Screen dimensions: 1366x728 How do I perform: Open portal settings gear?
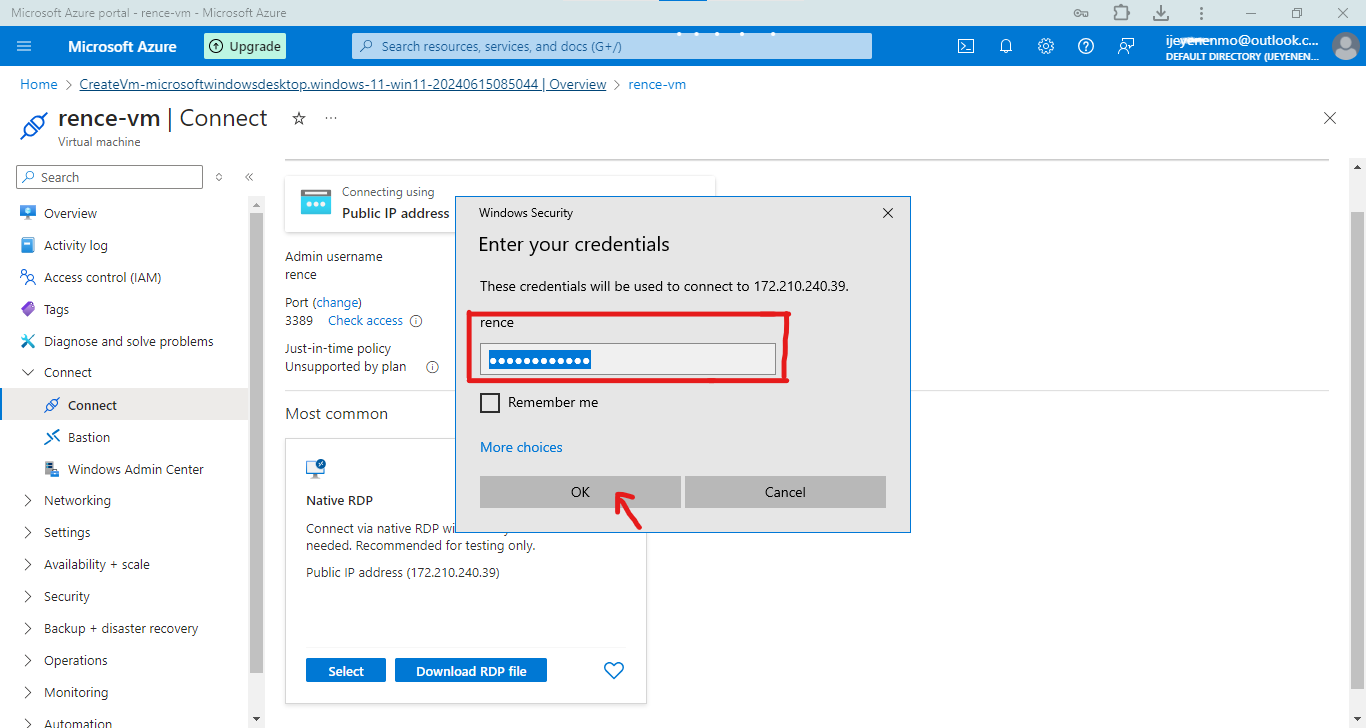click(1046, 46)
